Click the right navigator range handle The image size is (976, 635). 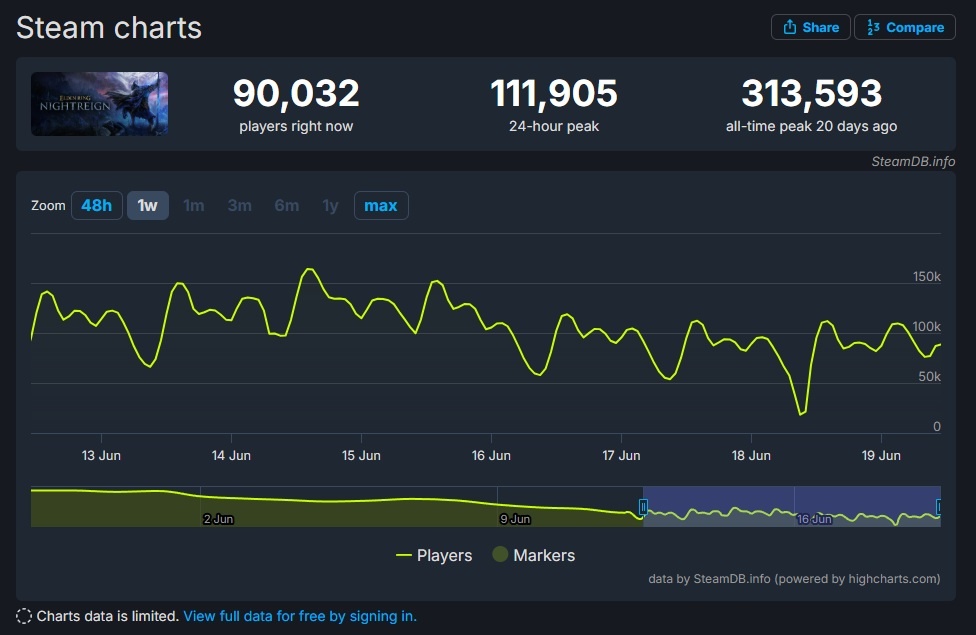(x=939, y=507)
